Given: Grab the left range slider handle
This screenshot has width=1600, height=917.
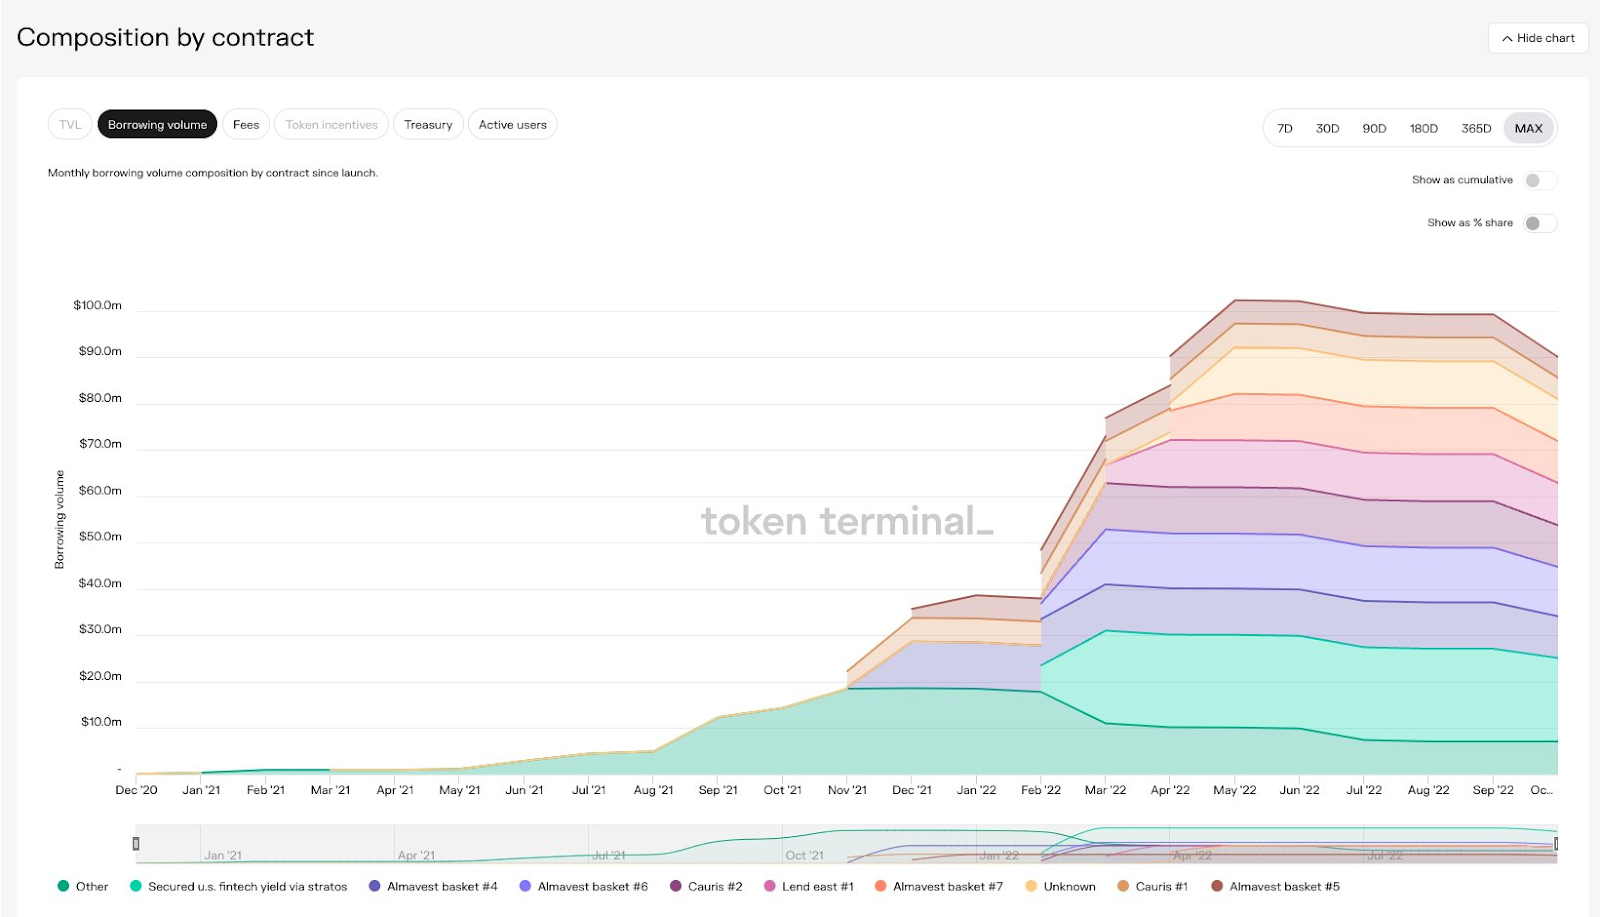Looking at the screenshot, I should point(136,844).
